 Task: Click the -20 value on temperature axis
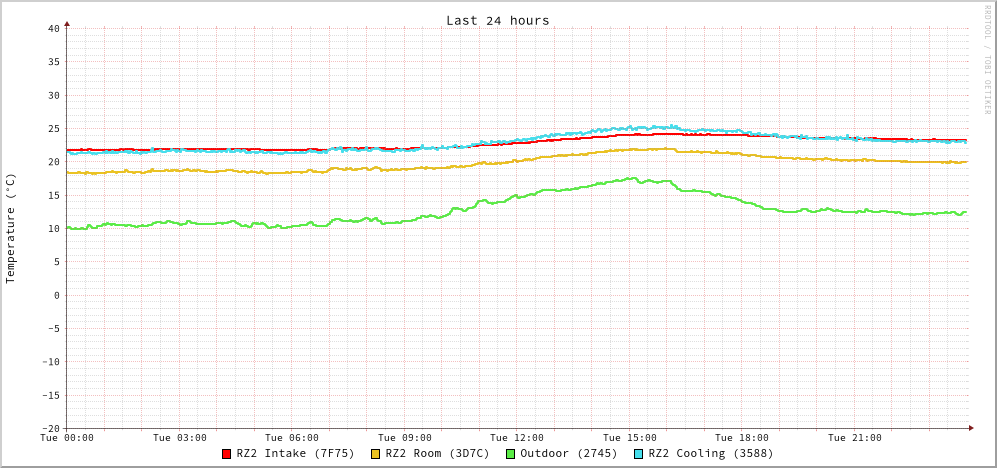click(50, 428)
